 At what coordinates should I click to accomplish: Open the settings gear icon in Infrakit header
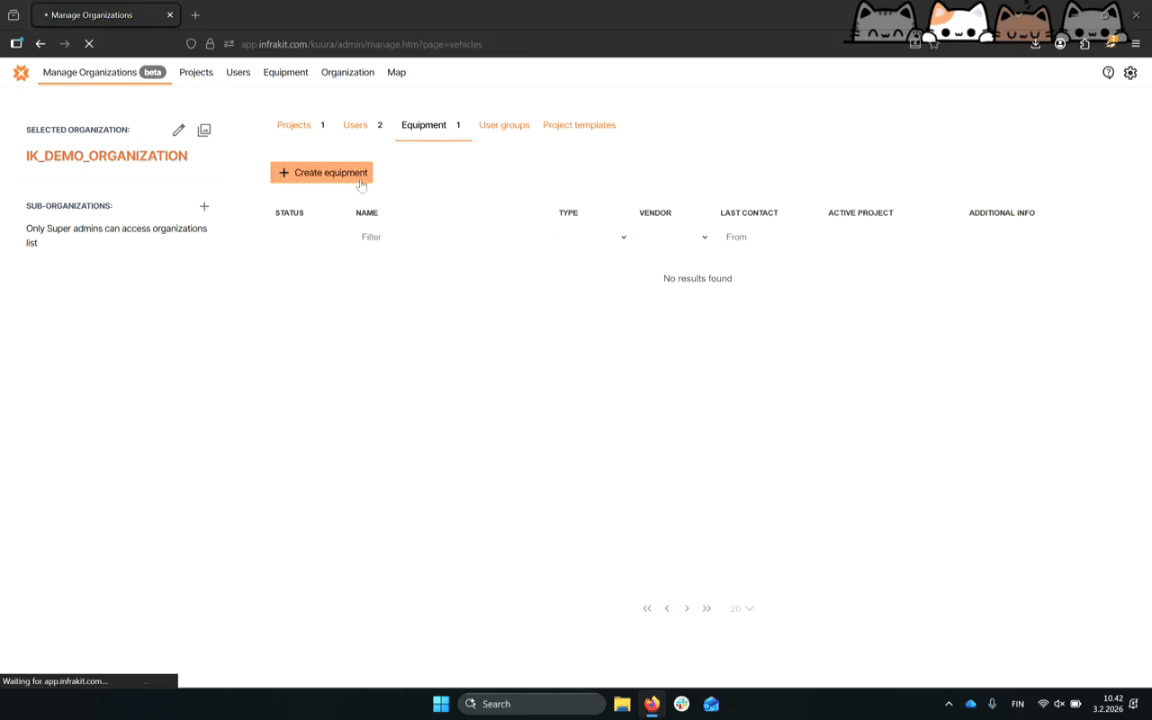[1130, 72]
